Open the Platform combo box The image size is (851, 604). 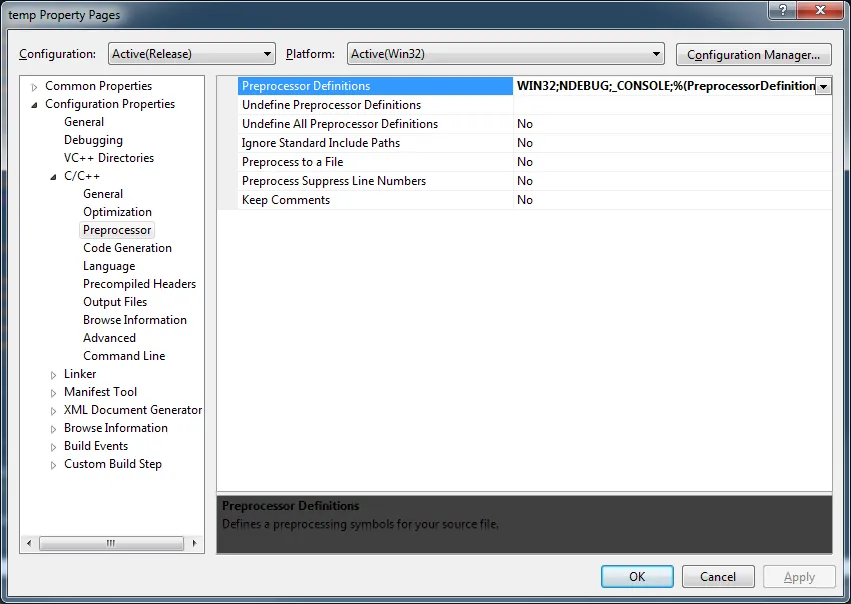(x=505, y=54)
